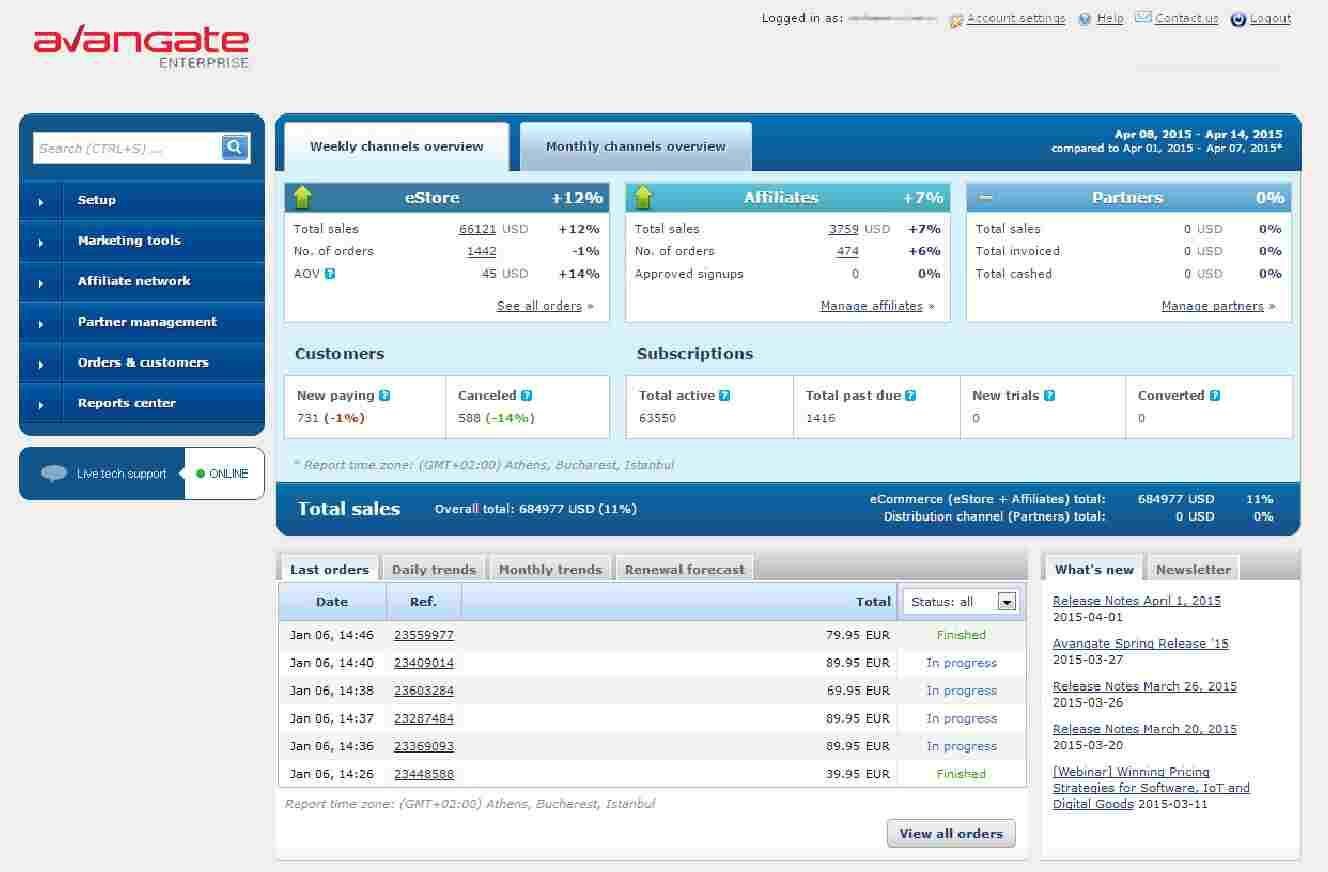Screen dimensions: 1328x872
Task: Open the Renewal forecast tab
Action: (684, 568)
